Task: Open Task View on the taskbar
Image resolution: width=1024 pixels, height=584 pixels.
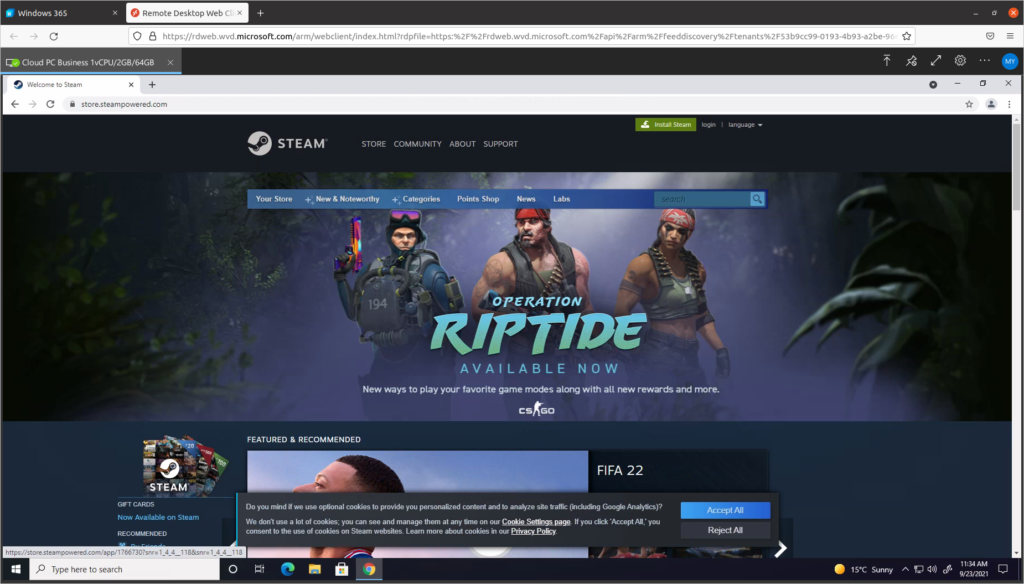Action: coord(259,569)
